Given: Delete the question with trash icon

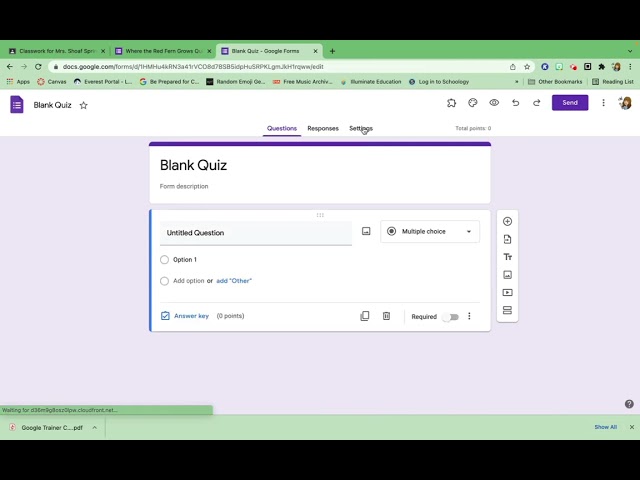Looking at the screenshot, I should [386, 316].
